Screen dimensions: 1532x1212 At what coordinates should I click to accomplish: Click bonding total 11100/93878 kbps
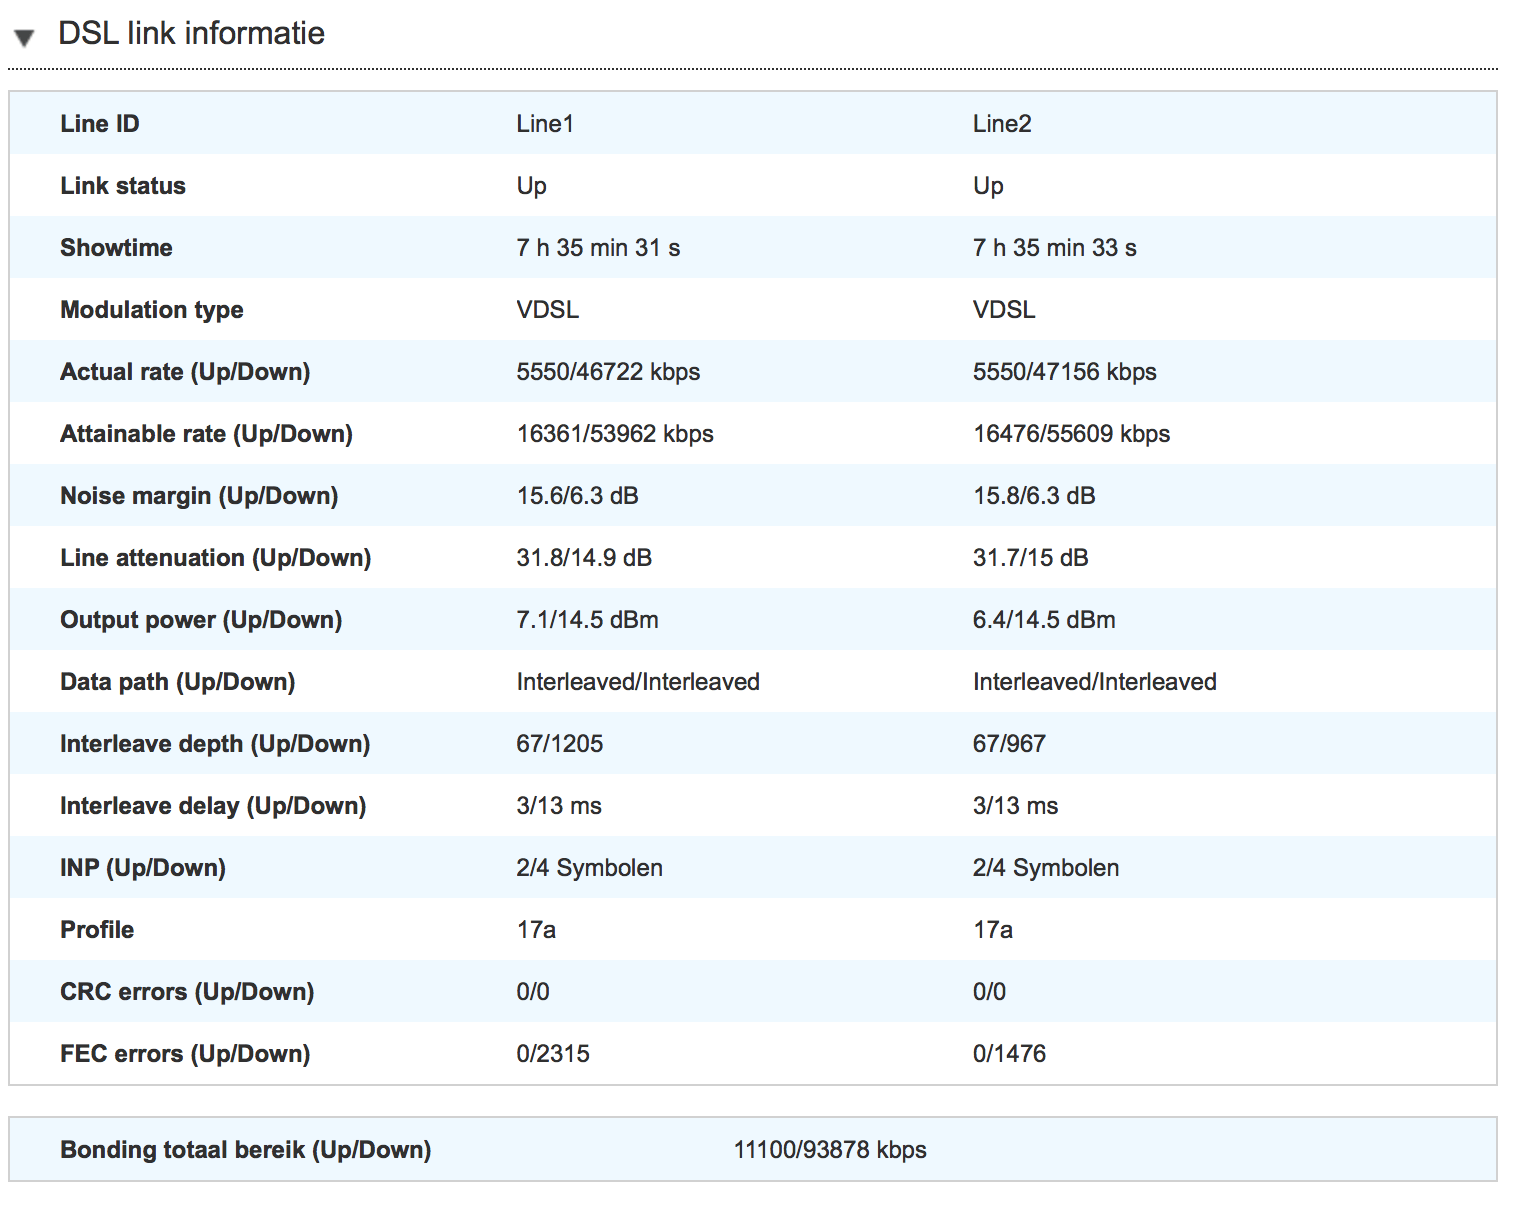(x=830, y=1150)
